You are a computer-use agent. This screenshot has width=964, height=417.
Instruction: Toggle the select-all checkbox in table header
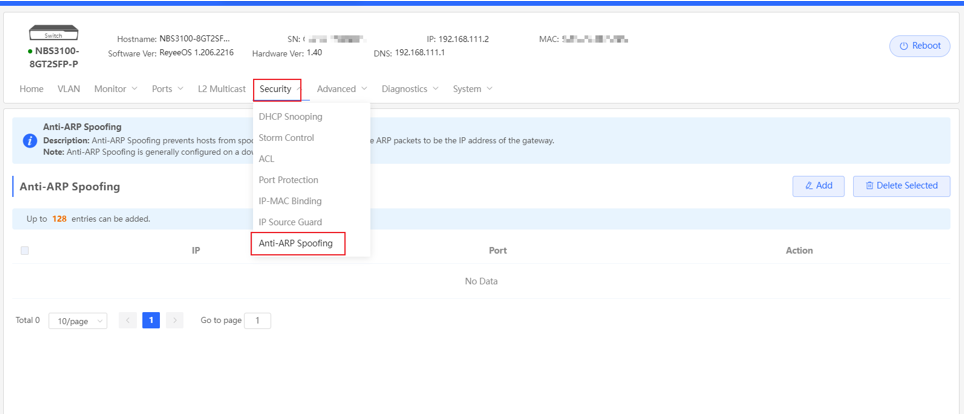pyautogui.click(x=25, y=251)
